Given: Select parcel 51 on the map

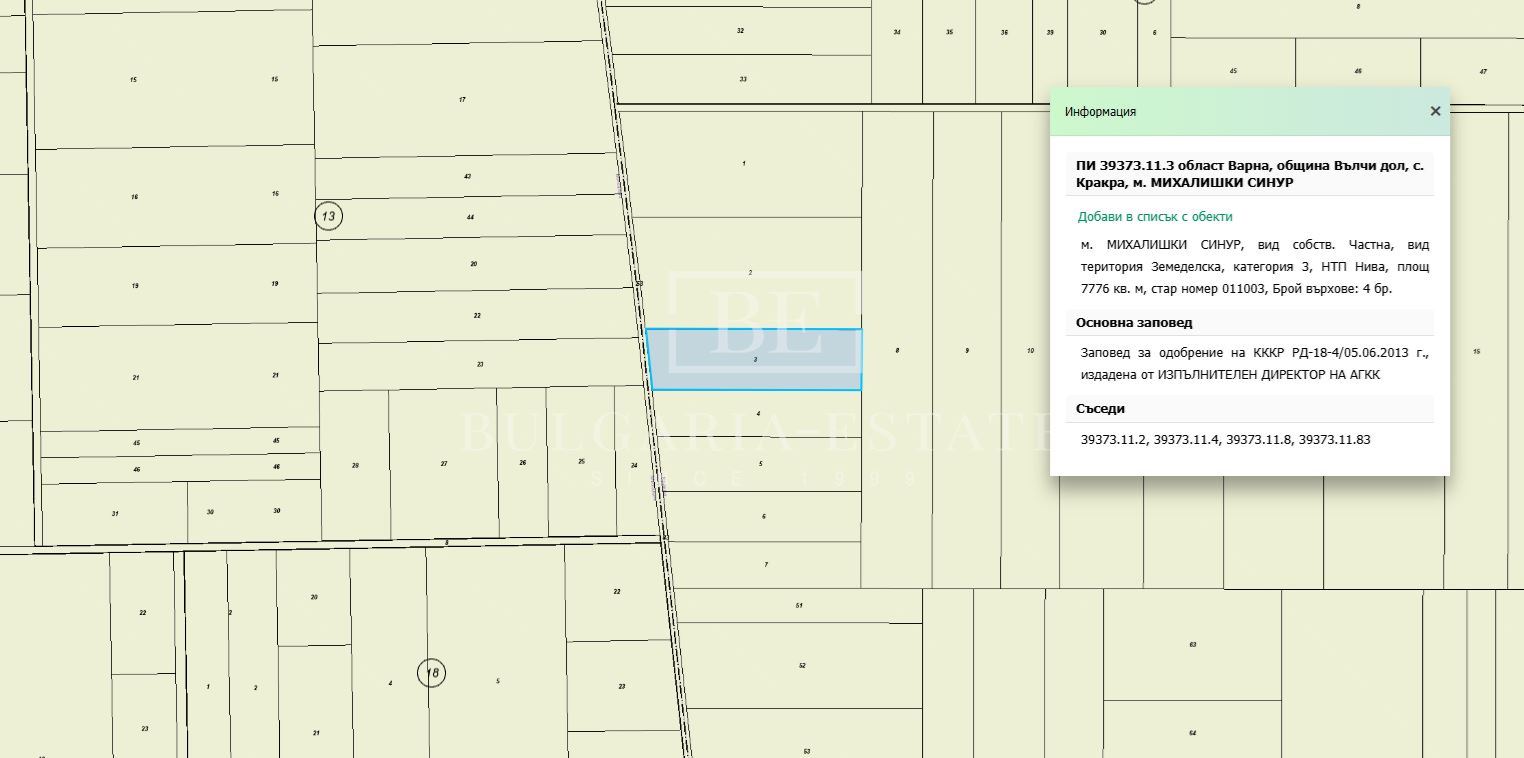Looking at the screenshot, I should (x=799, y=606).
